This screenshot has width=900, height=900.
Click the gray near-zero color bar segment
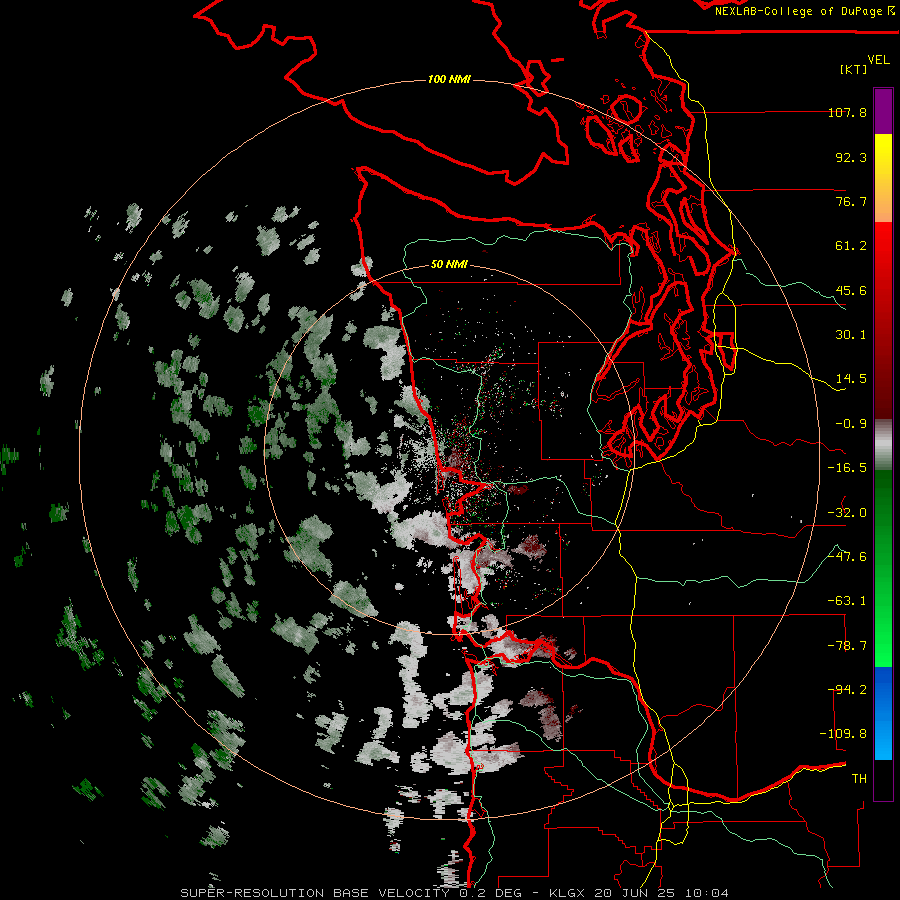883,445
